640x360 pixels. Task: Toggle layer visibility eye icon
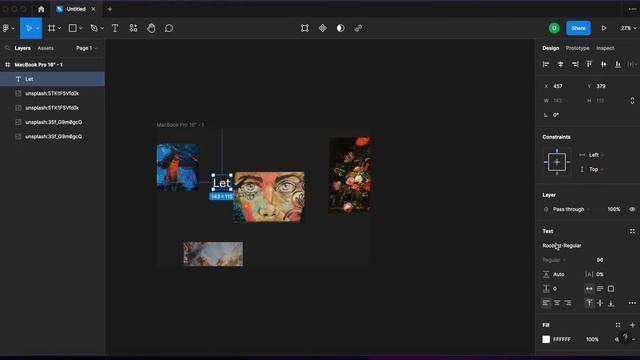[632, 209]
